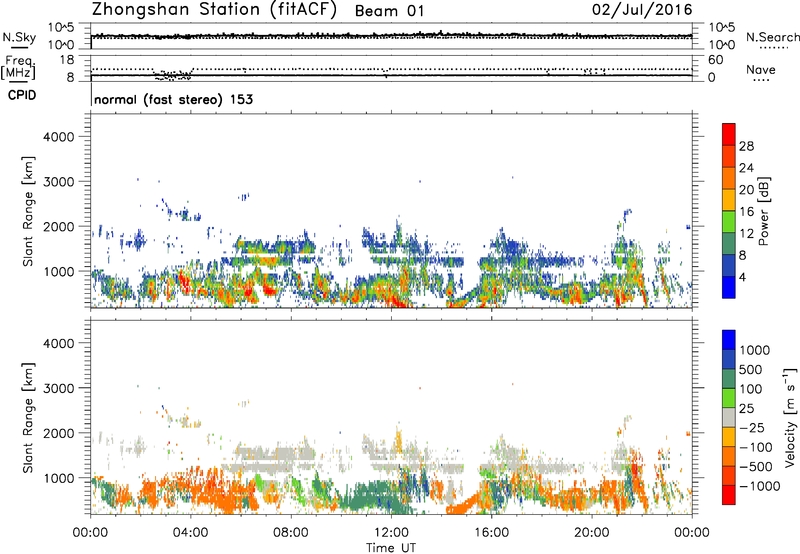Viewport: 800px width, 554px height.
Task: Click the date '02/Jul/2016'
Action: point(642,10)
